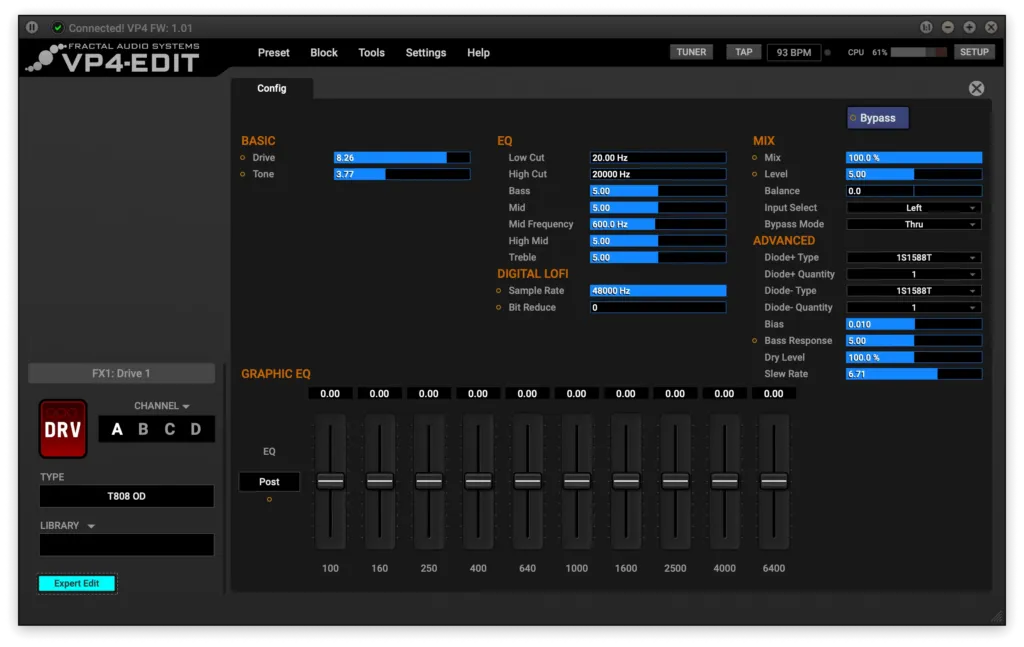Viewport: 1024px width, 647px height.
Task: Click the modifier circle beside Bass Response
Action: click(754, 341)
